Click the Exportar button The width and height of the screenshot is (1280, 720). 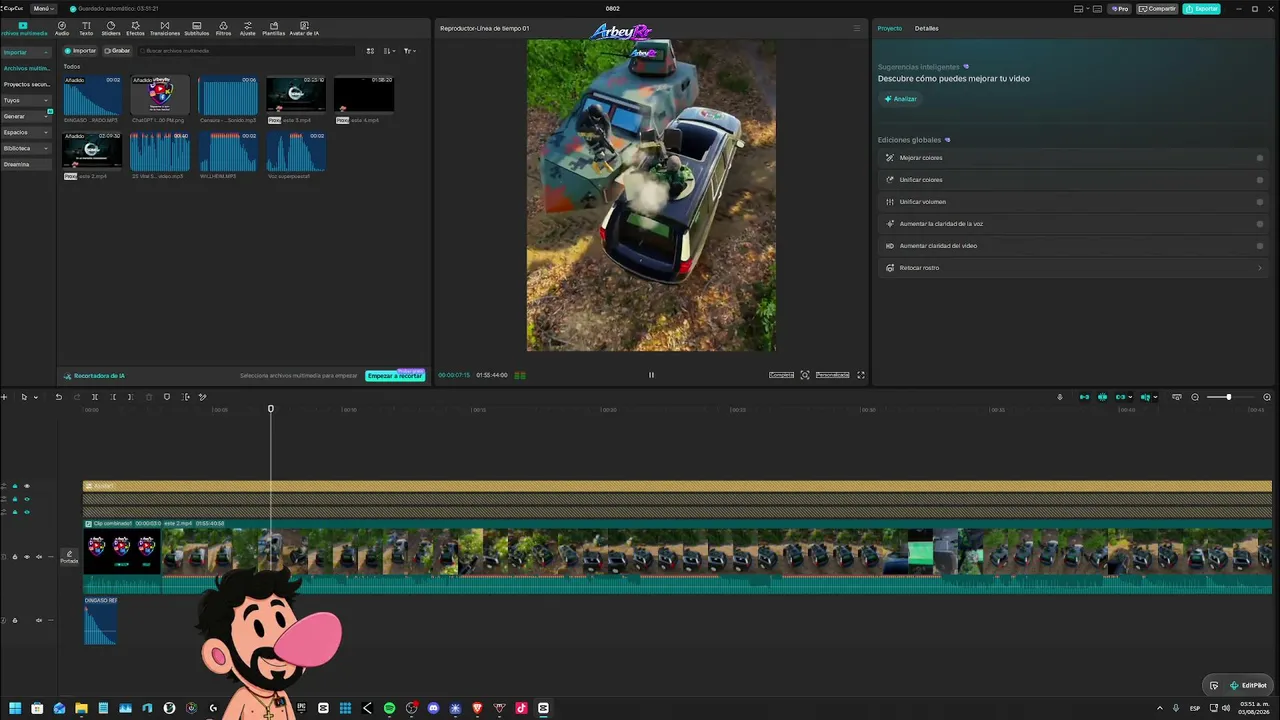pyautogui.click(x=1201, y=9)
